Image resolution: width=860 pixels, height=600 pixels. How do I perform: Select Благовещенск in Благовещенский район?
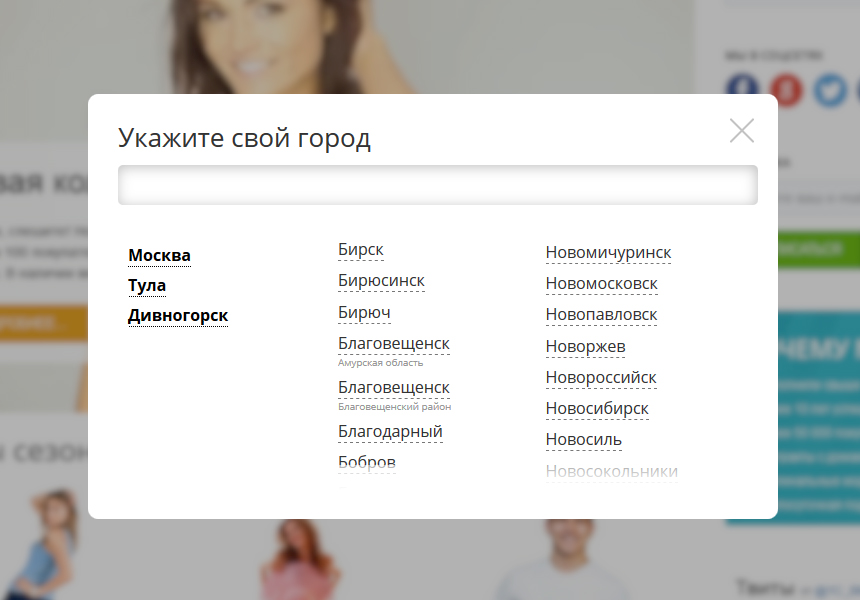pyautogui.click(x=393, y=387)
